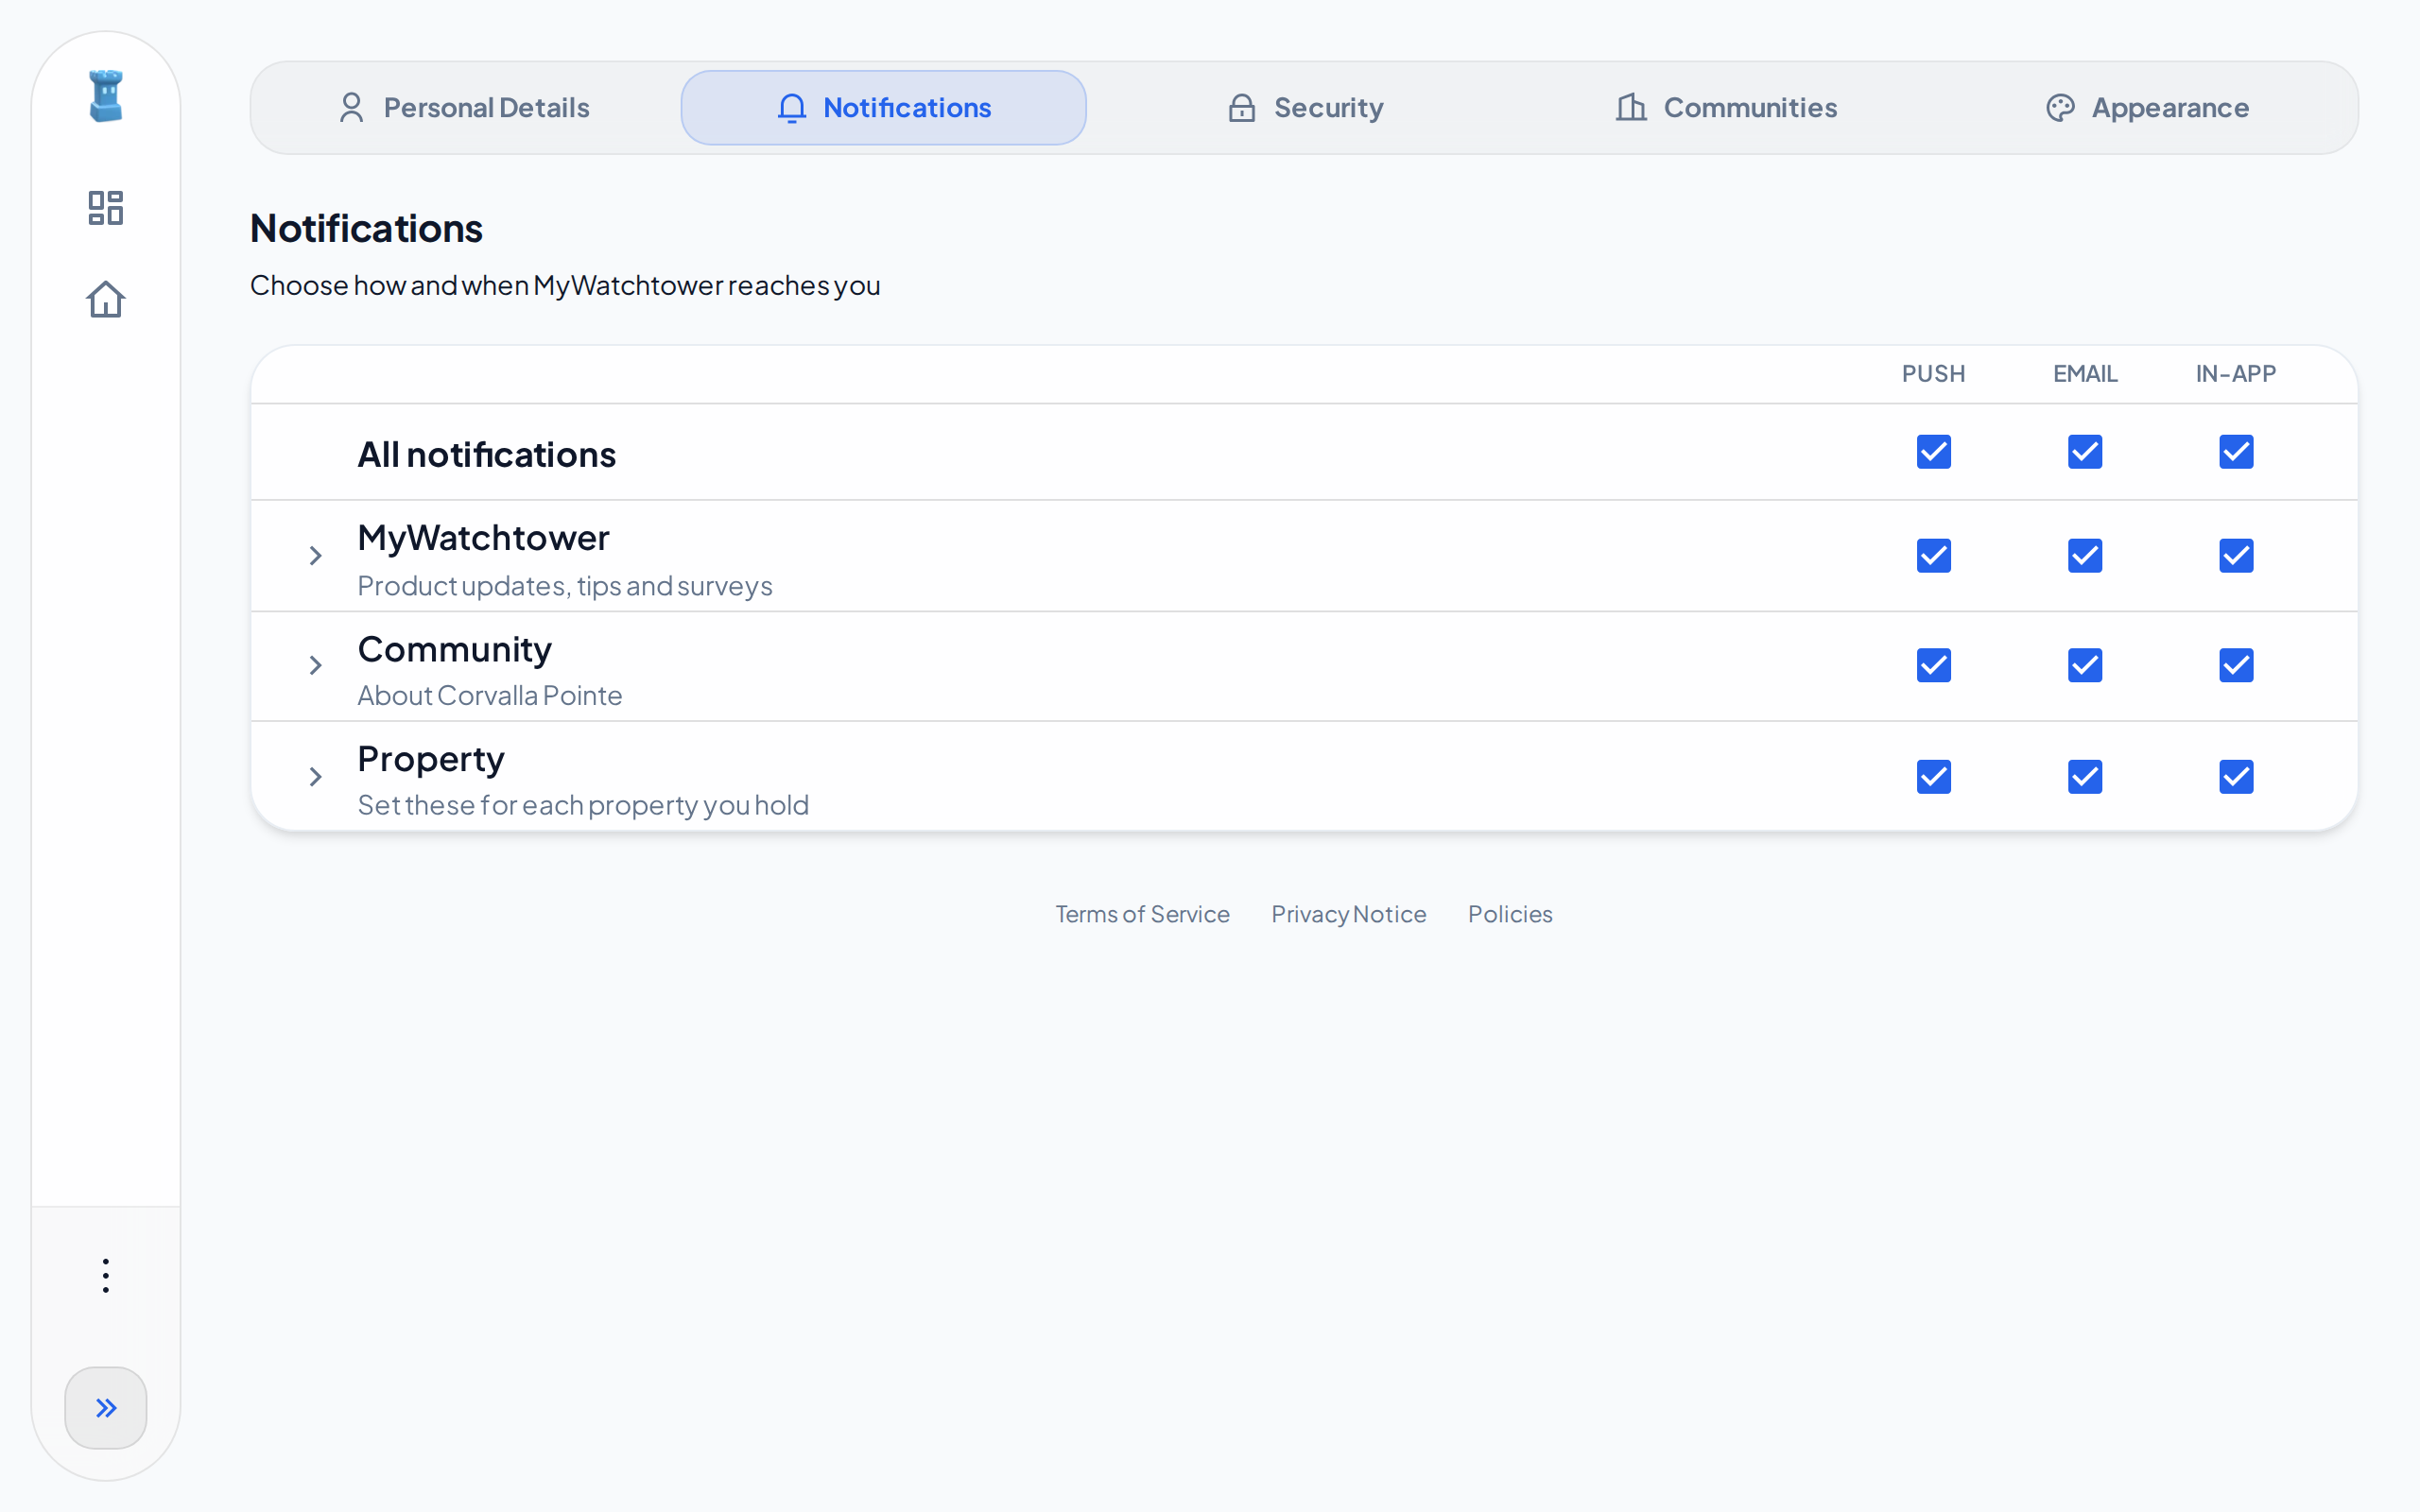2420x1512 pixels.
Task: Click the 'All notifications' row label
Action: click(x=487, y=455)
